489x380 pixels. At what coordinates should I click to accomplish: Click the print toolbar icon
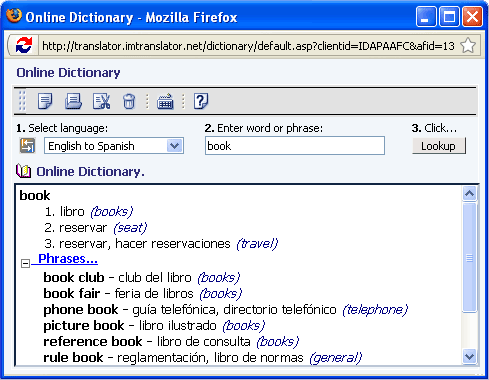[73, 101]
